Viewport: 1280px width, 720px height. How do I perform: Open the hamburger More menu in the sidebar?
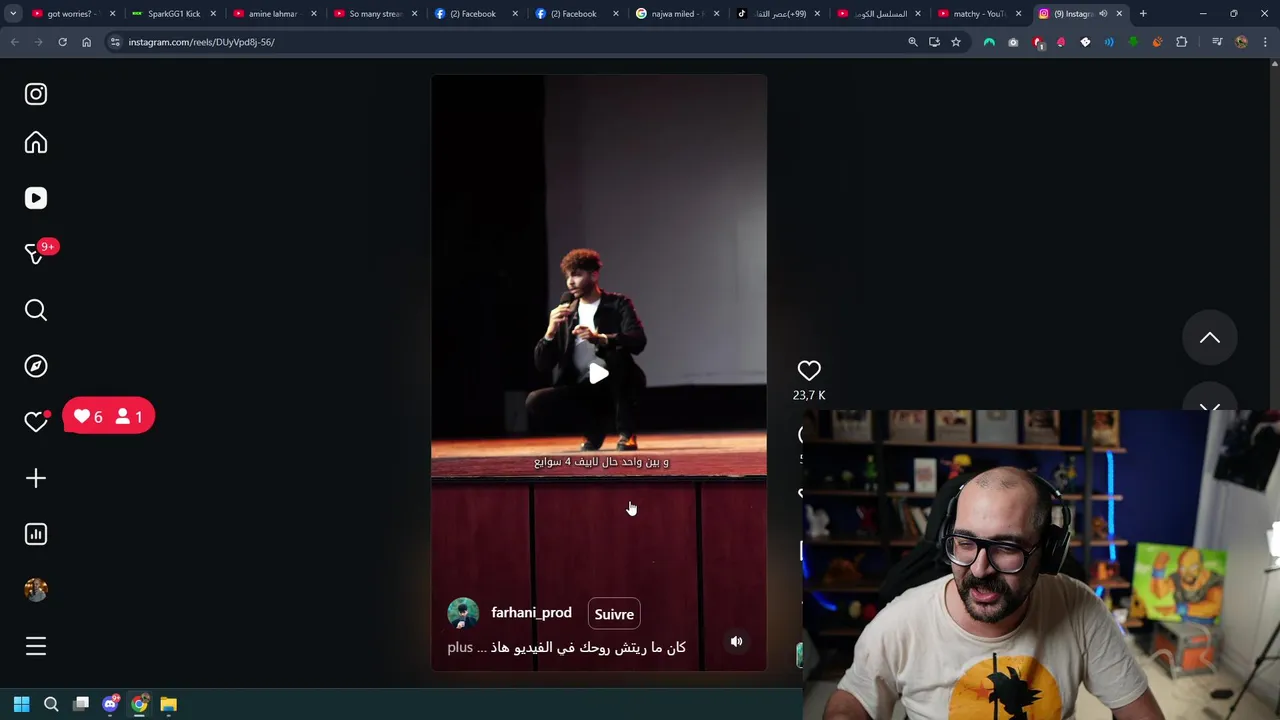tap(36, 646)
